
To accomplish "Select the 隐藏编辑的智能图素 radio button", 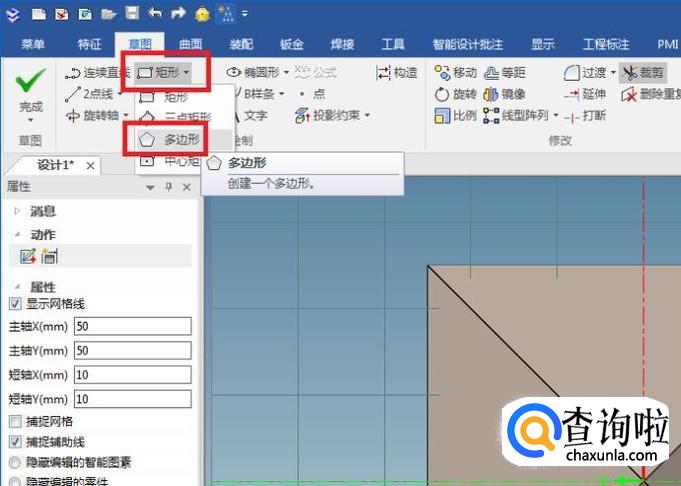I will pyautogui.click(x=15, y=462).
